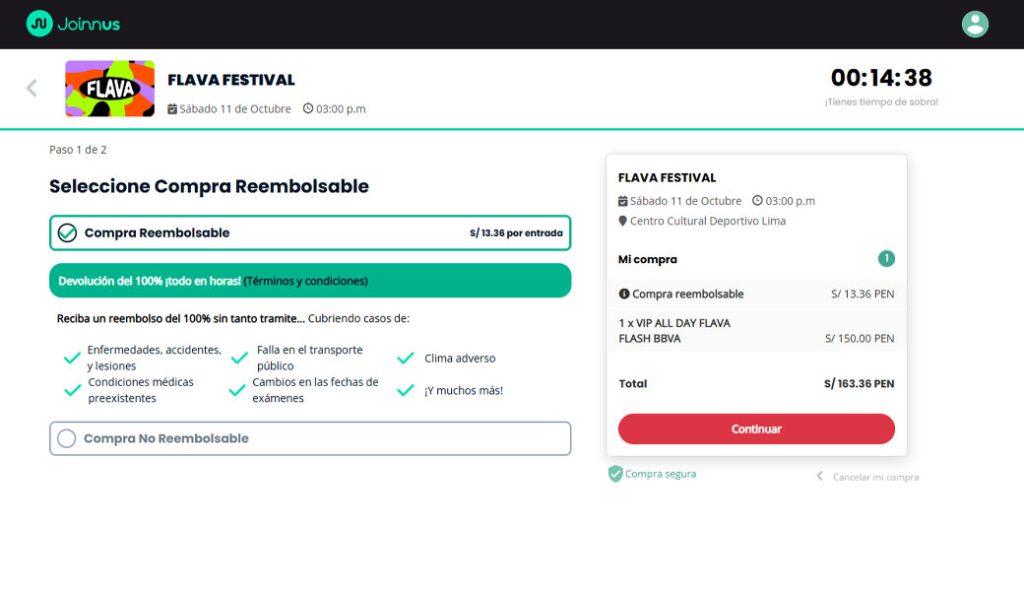Click the Mi compra label
This screenshot has height=591, width=1024.
647,259
